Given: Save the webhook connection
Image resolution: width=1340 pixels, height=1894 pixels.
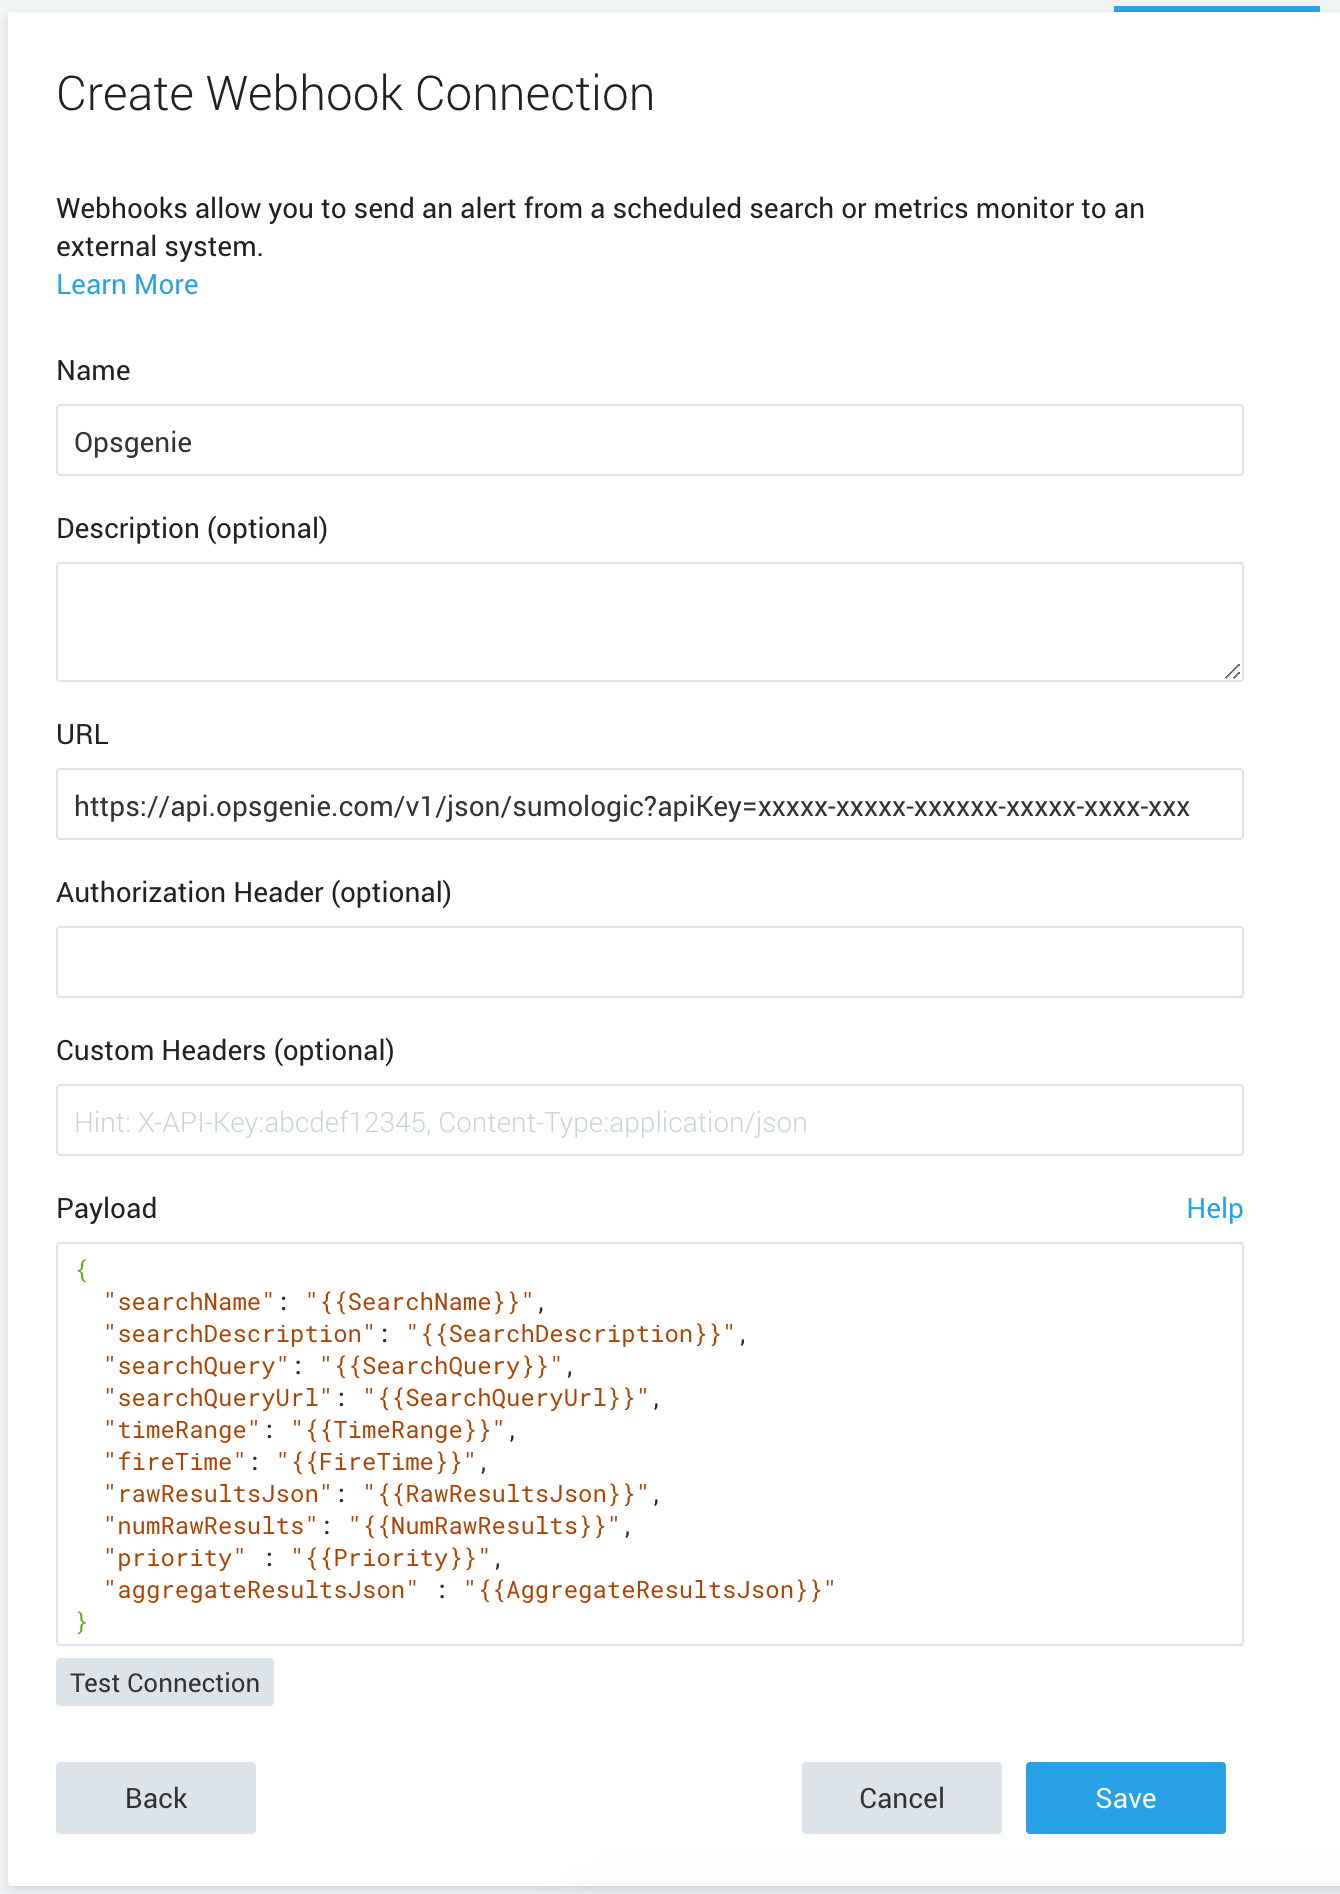Looking at the screenshot, I should 1125,1798.
